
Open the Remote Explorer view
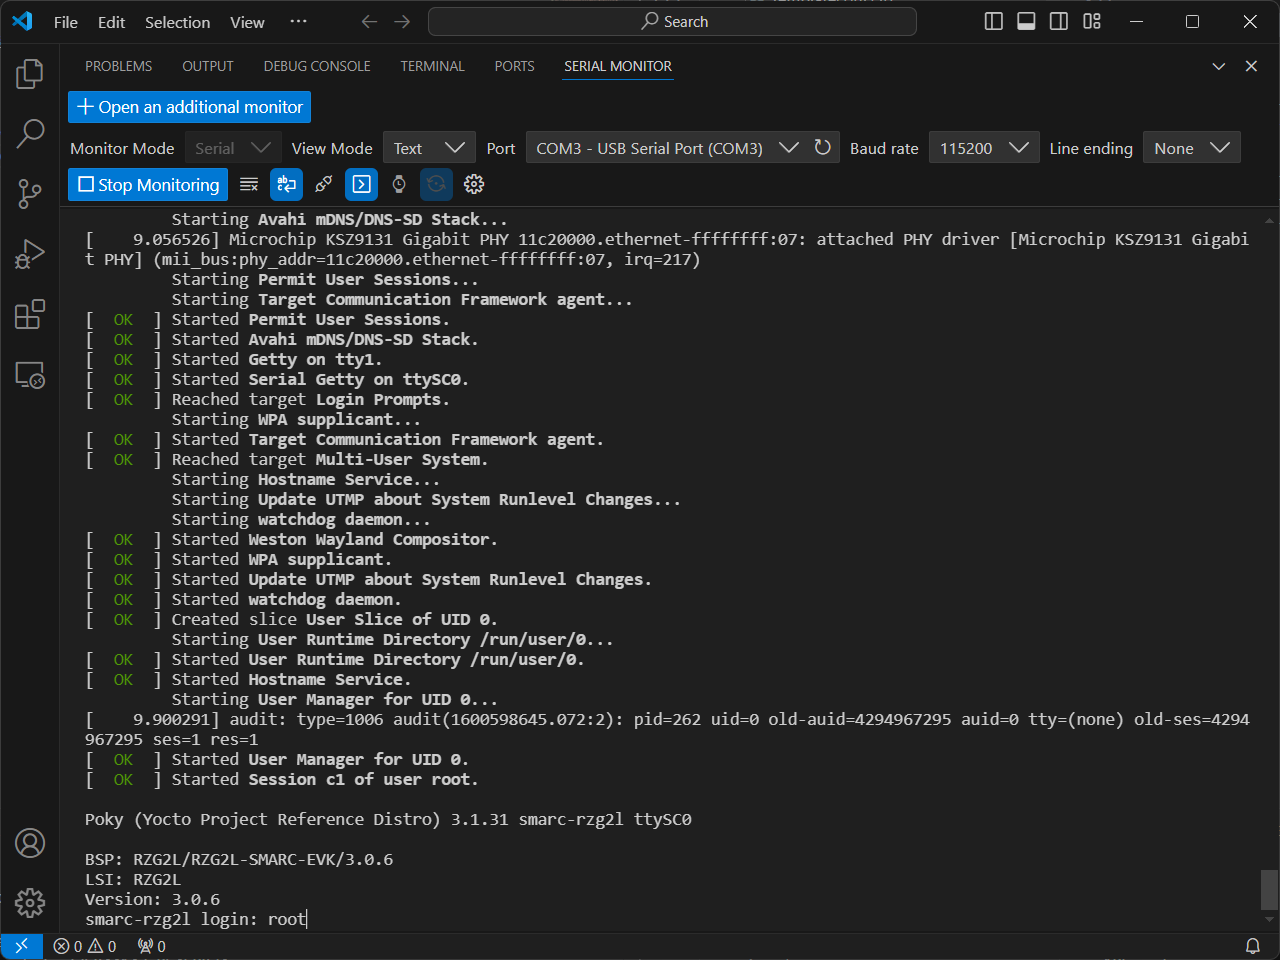point(30,375)
